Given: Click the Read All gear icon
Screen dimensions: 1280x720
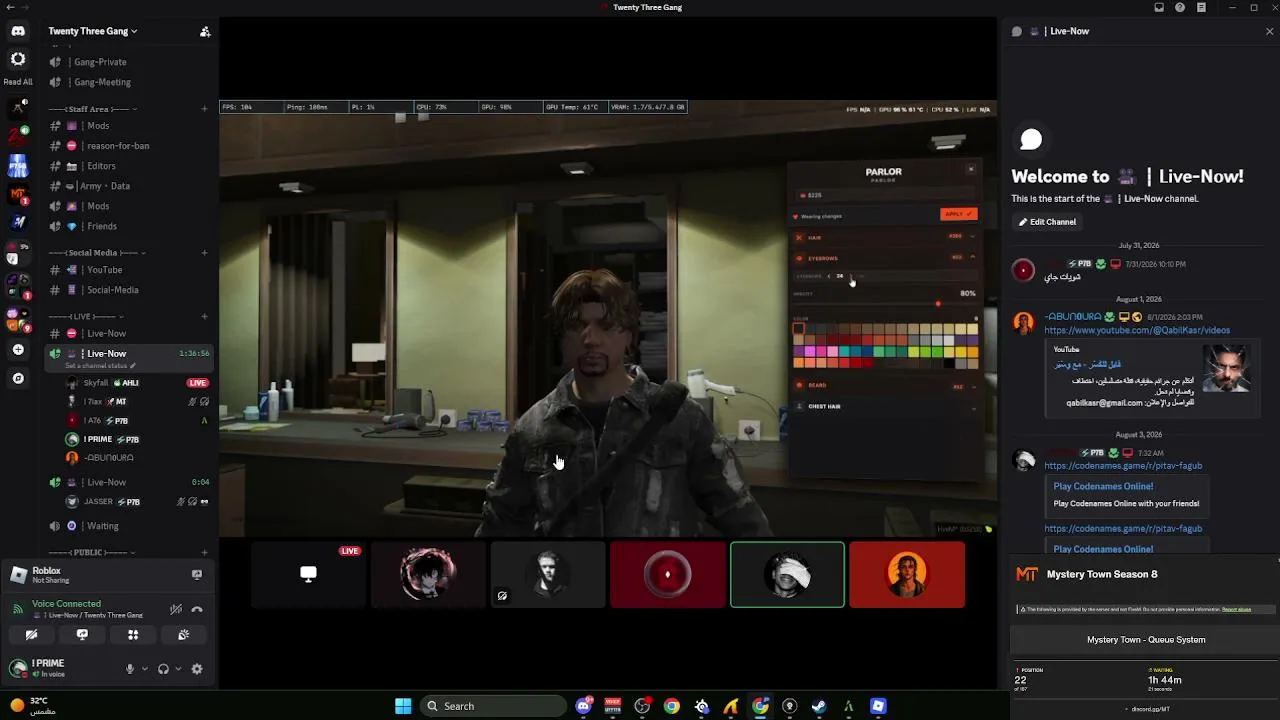Looking at the screenshot, I should (x=18, y=60).
